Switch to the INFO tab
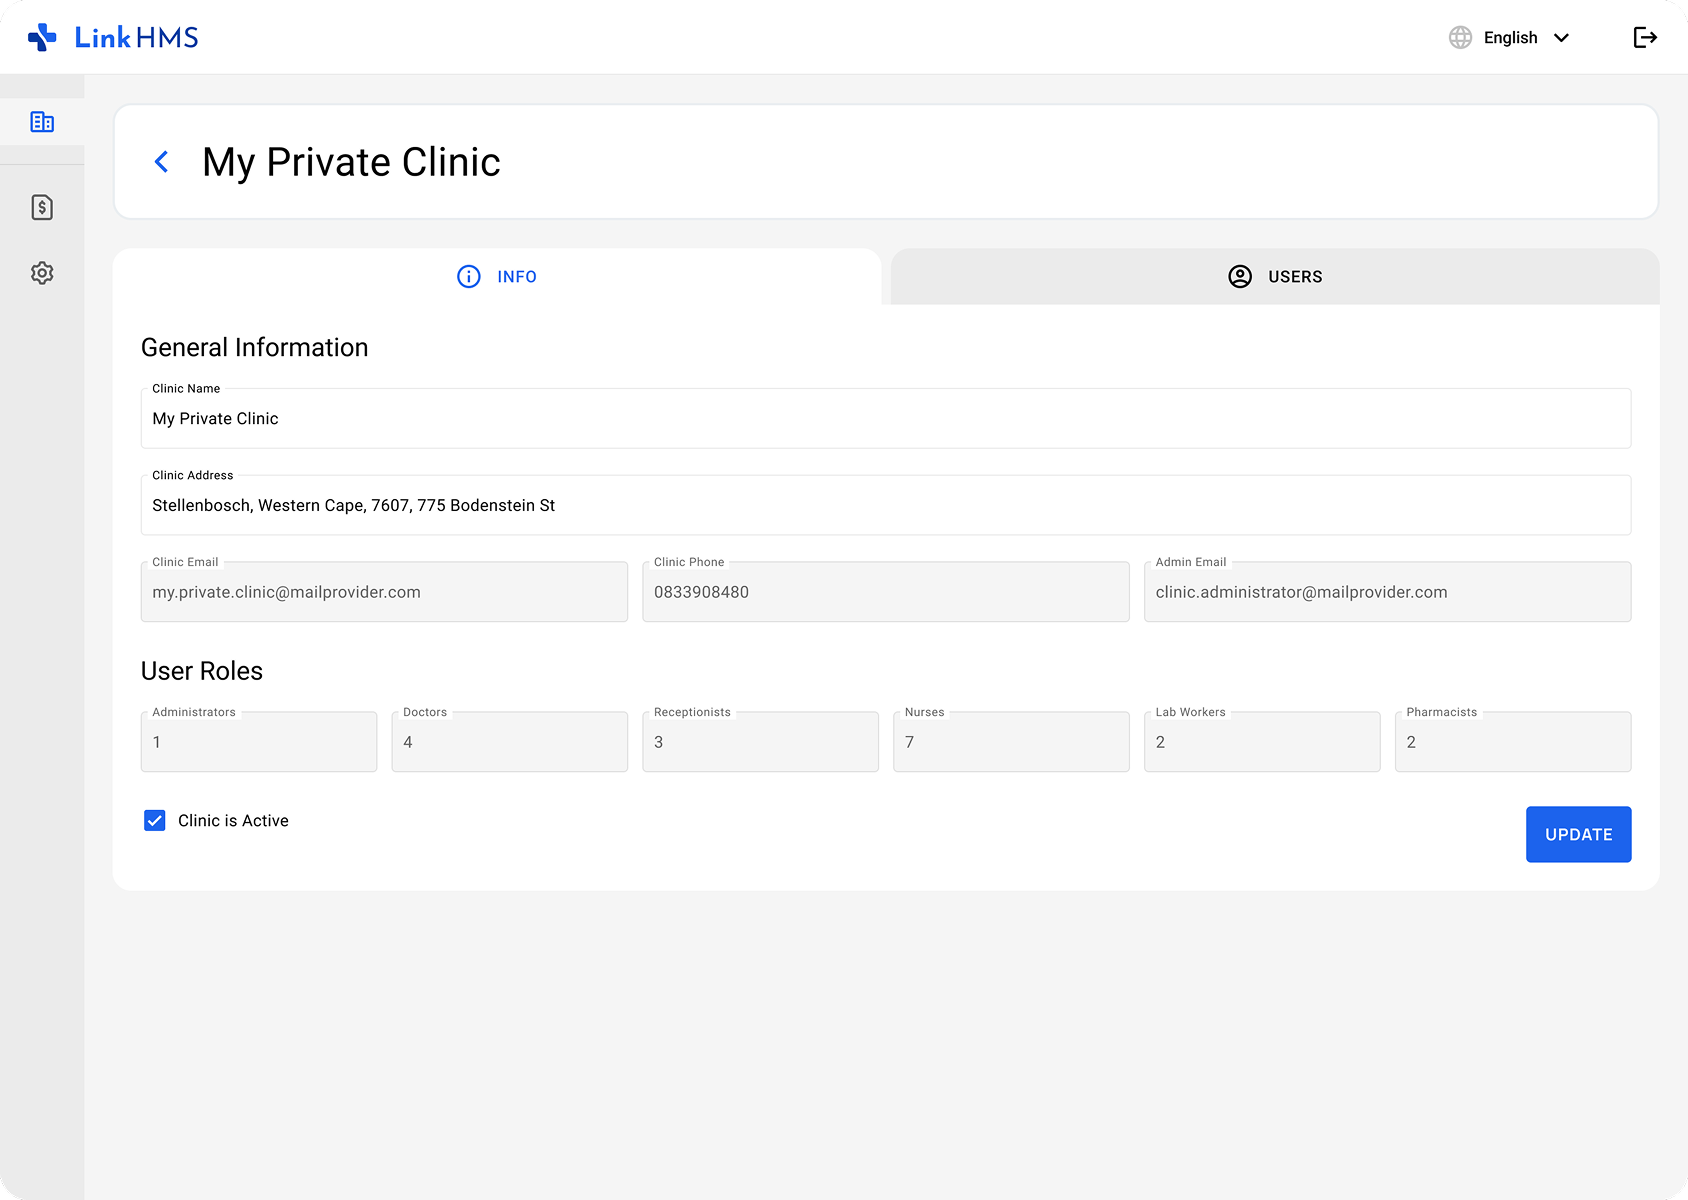This screenshot has width=1688, height=1200. 497,276
